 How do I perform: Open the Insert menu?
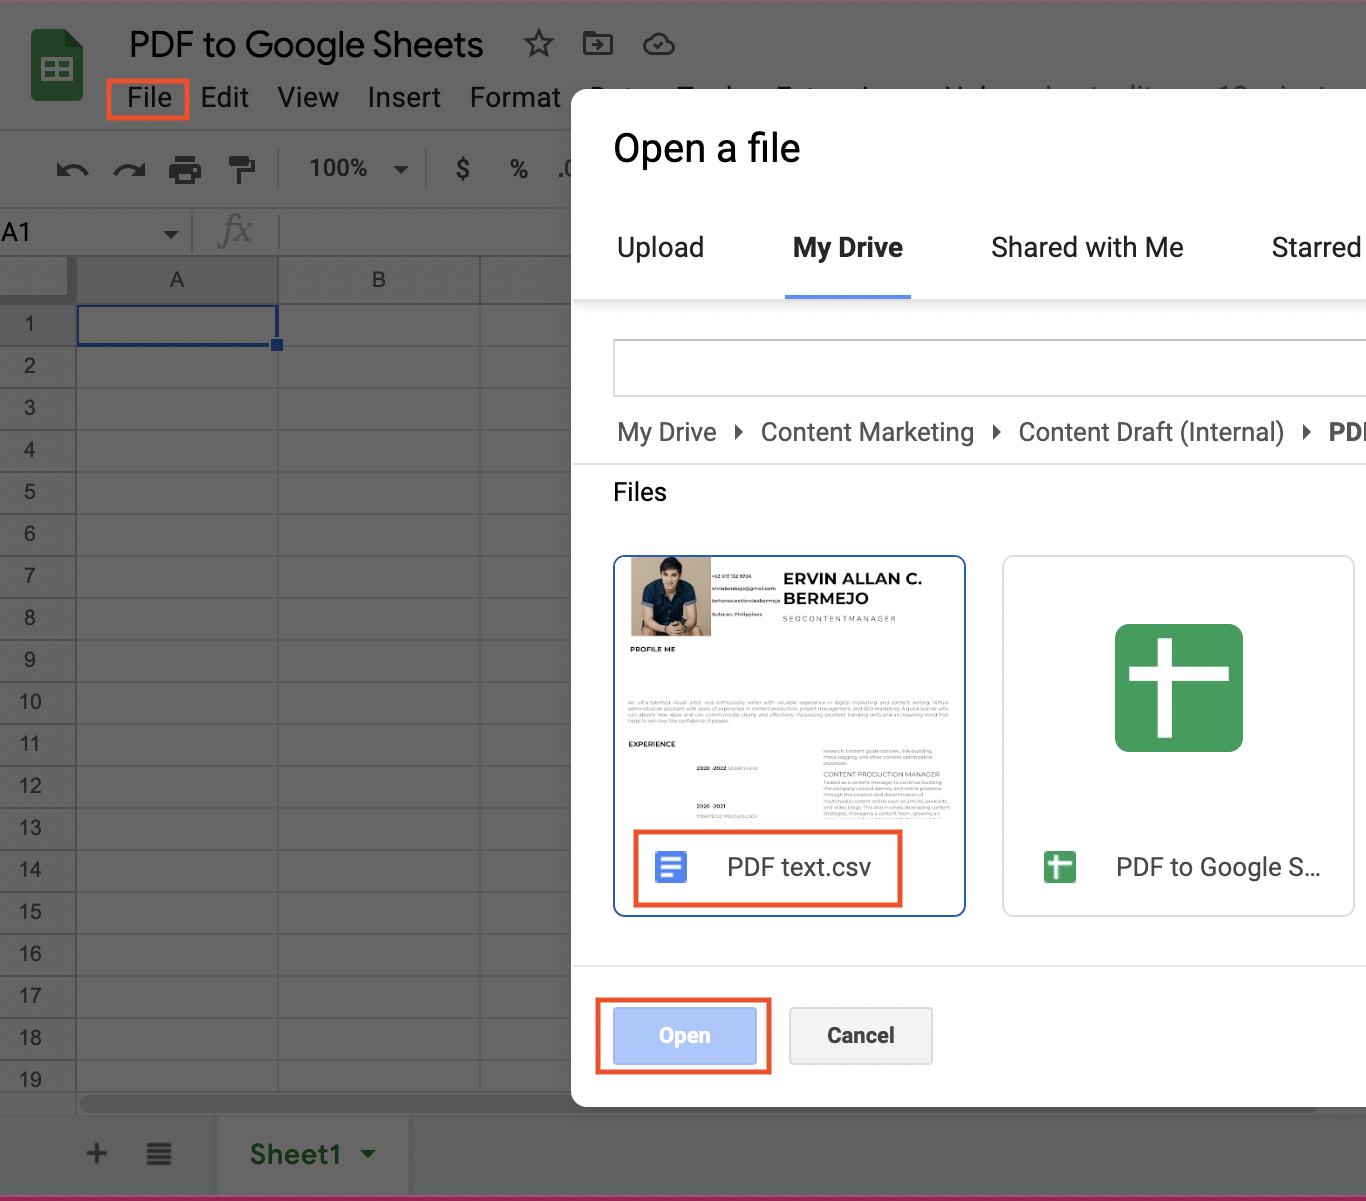click(x=404, y=97)
